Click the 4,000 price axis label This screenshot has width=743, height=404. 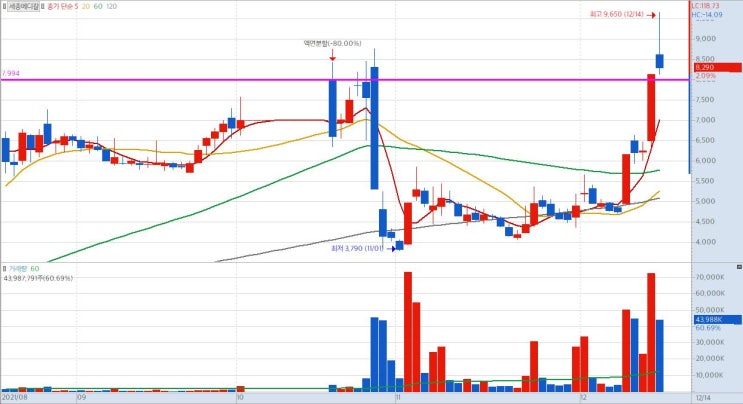[706, 242]
